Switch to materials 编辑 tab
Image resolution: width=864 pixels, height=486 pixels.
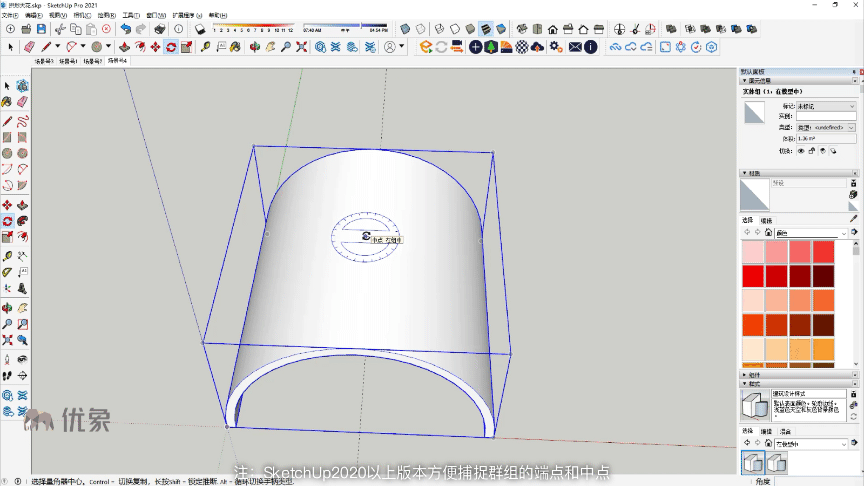[x=766, y=220]
